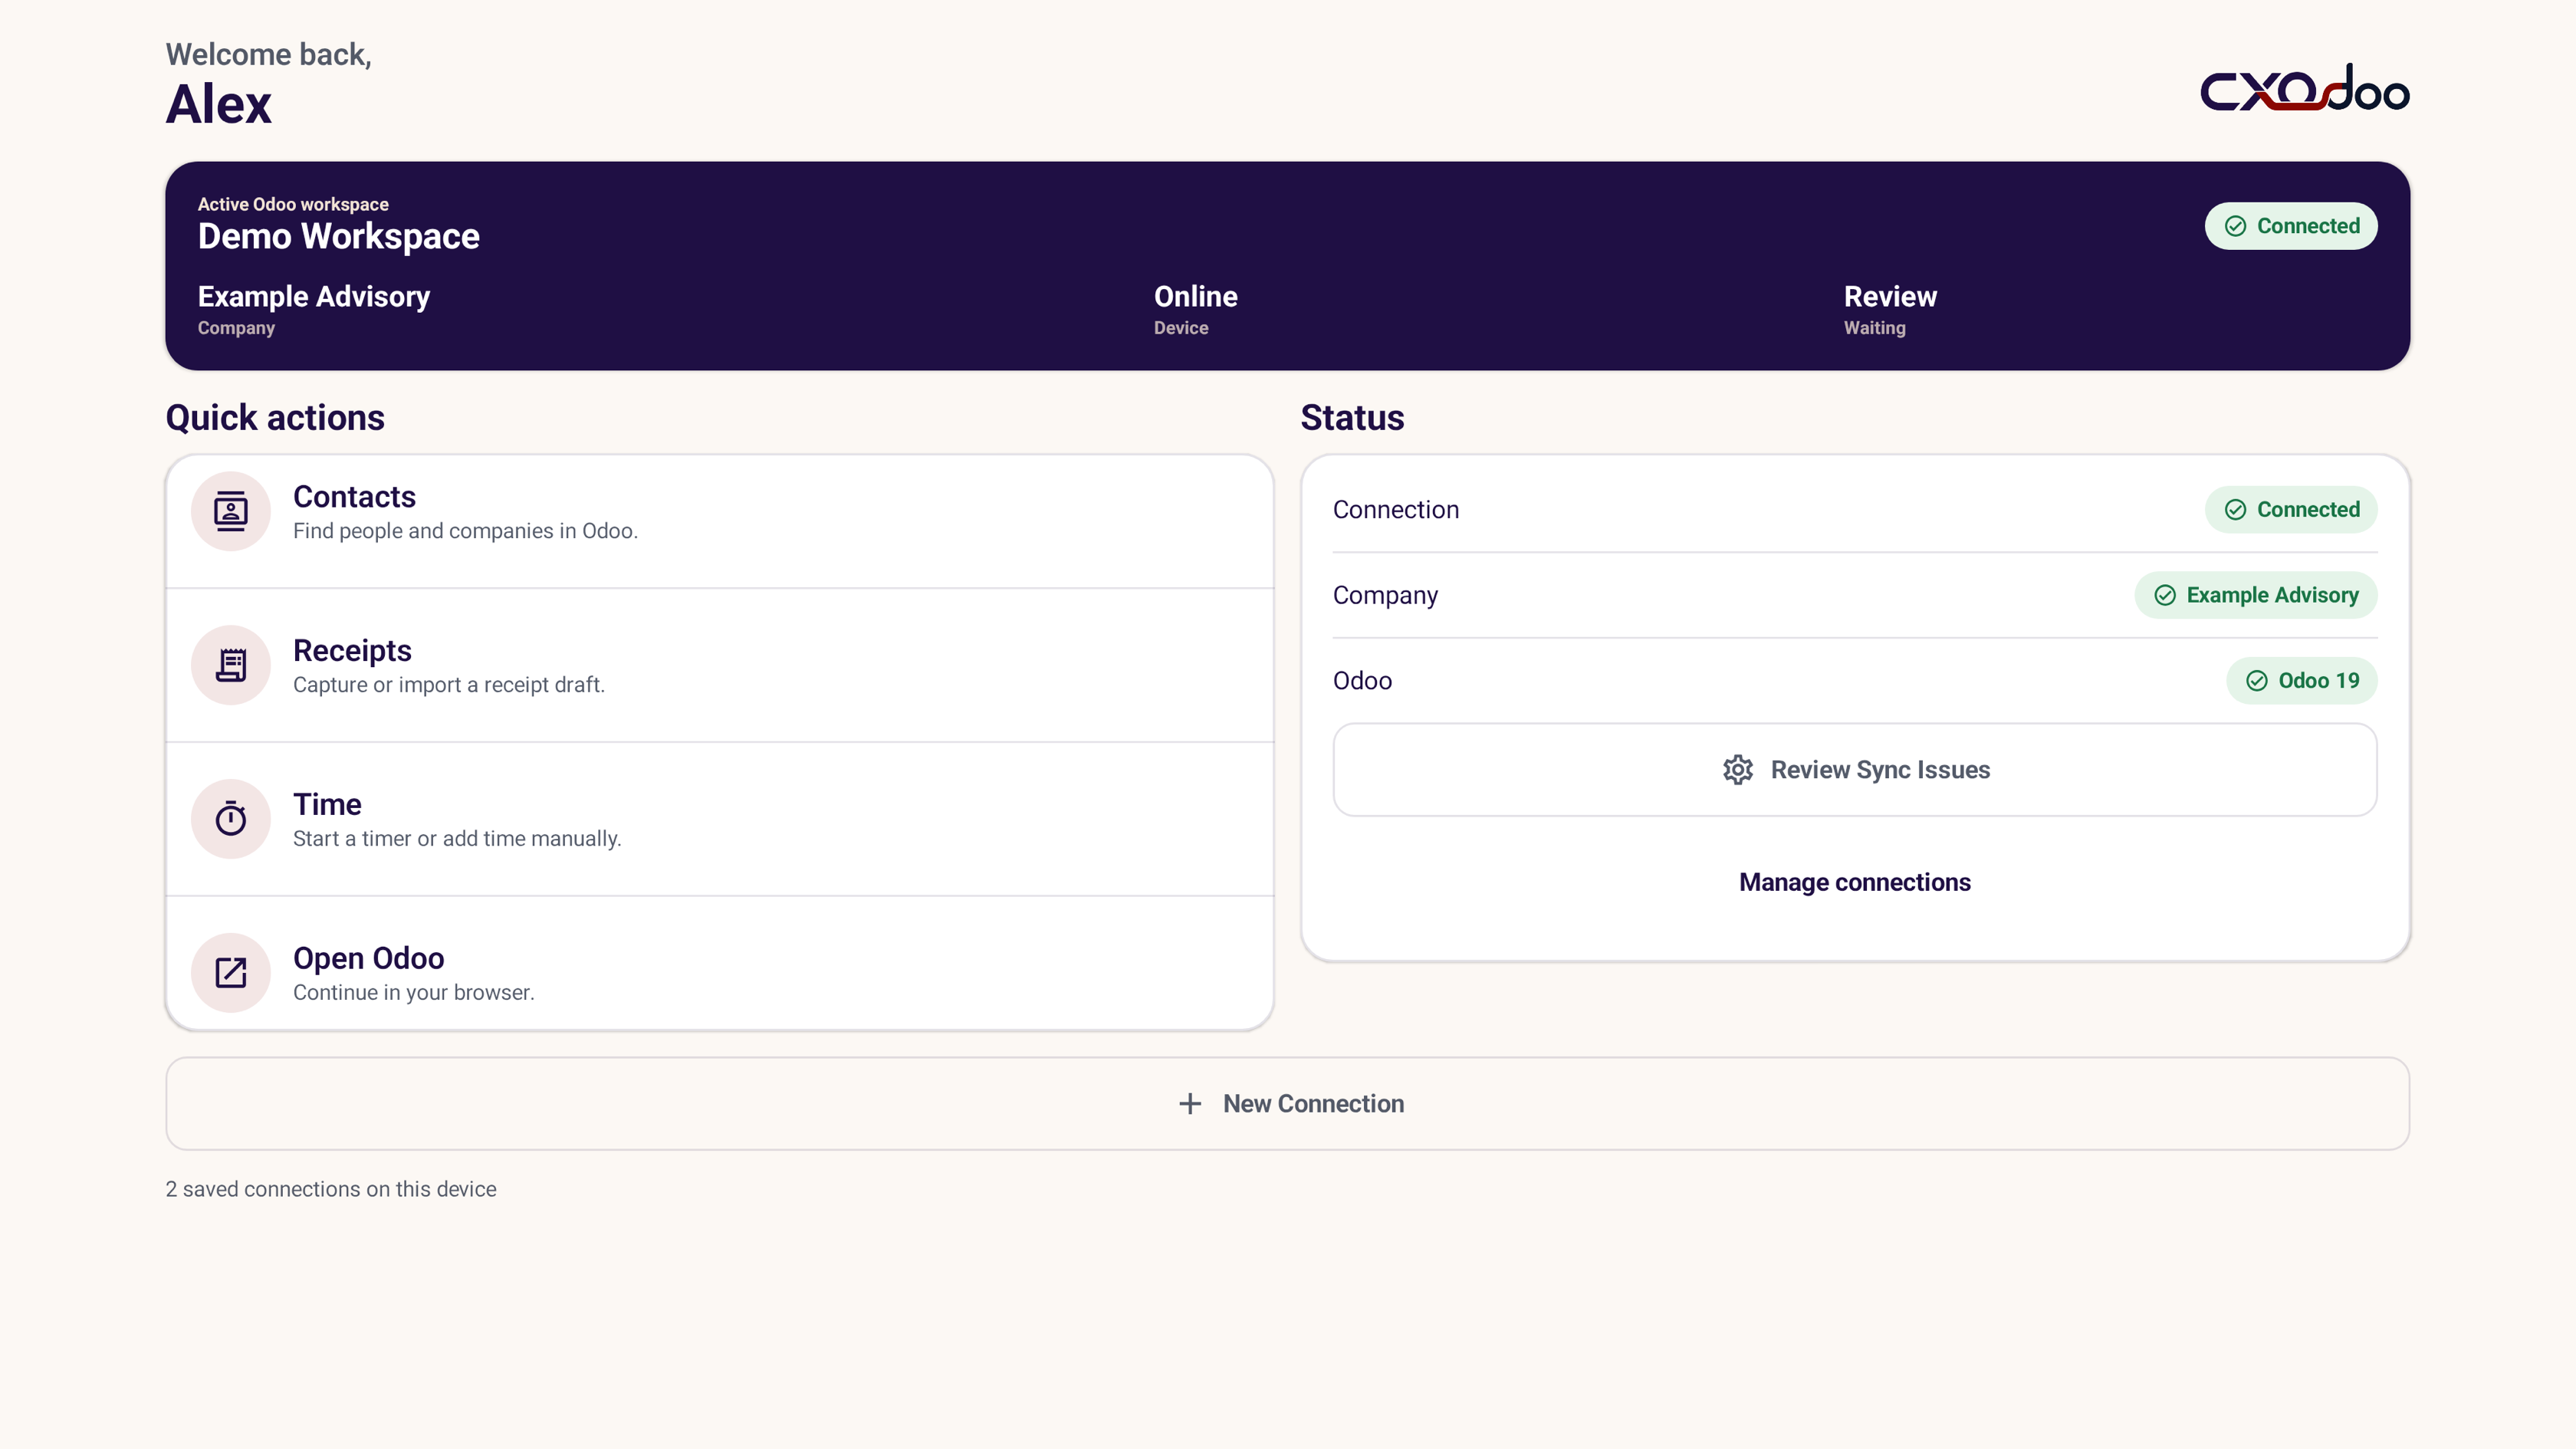Click the plus icon beside New Connection

[x=1190, y=1104]
